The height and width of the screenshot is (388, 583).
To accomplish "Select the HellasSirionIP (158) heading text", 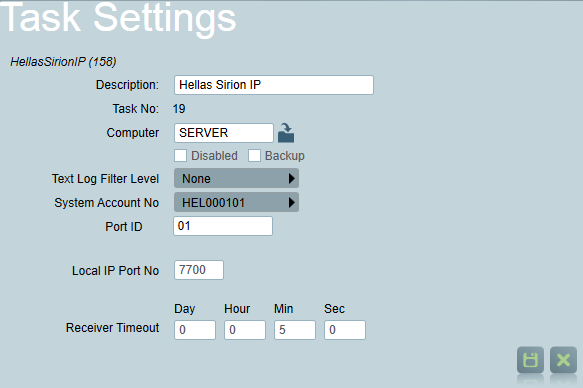I will 63,61.
